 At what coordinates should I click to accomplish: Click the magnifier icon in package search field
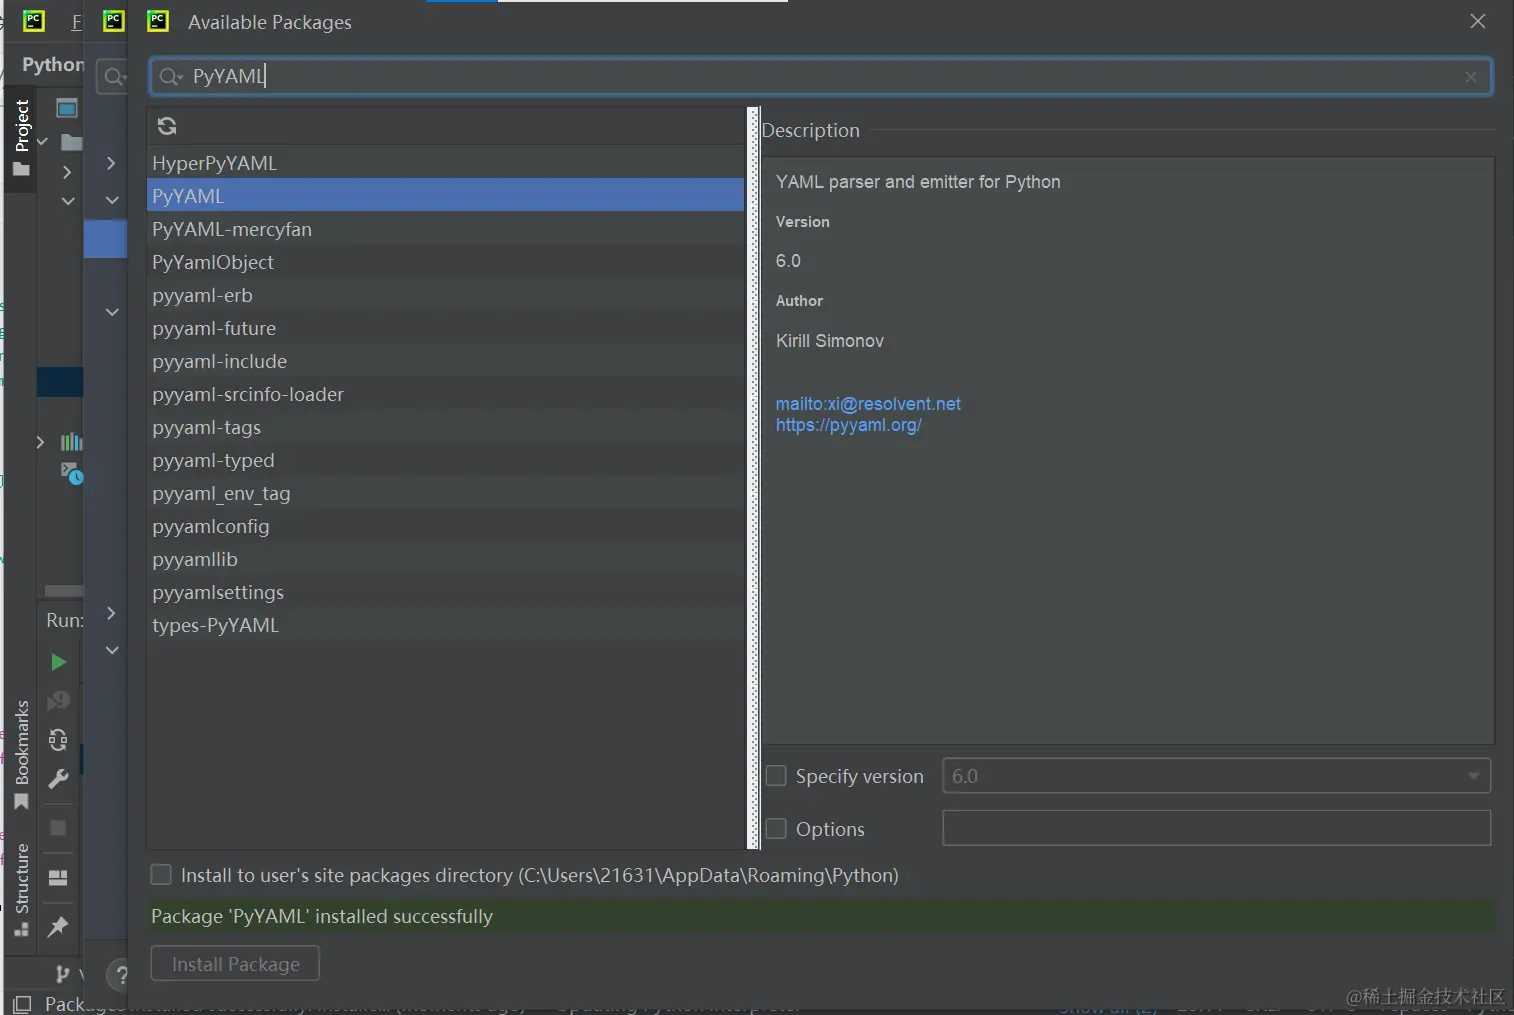171,77
